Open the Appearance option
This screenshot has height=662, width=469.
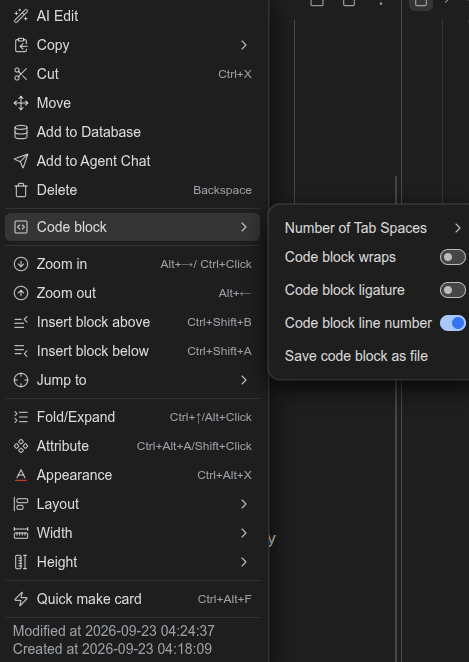pyautogui.click(x=132, y=475)
